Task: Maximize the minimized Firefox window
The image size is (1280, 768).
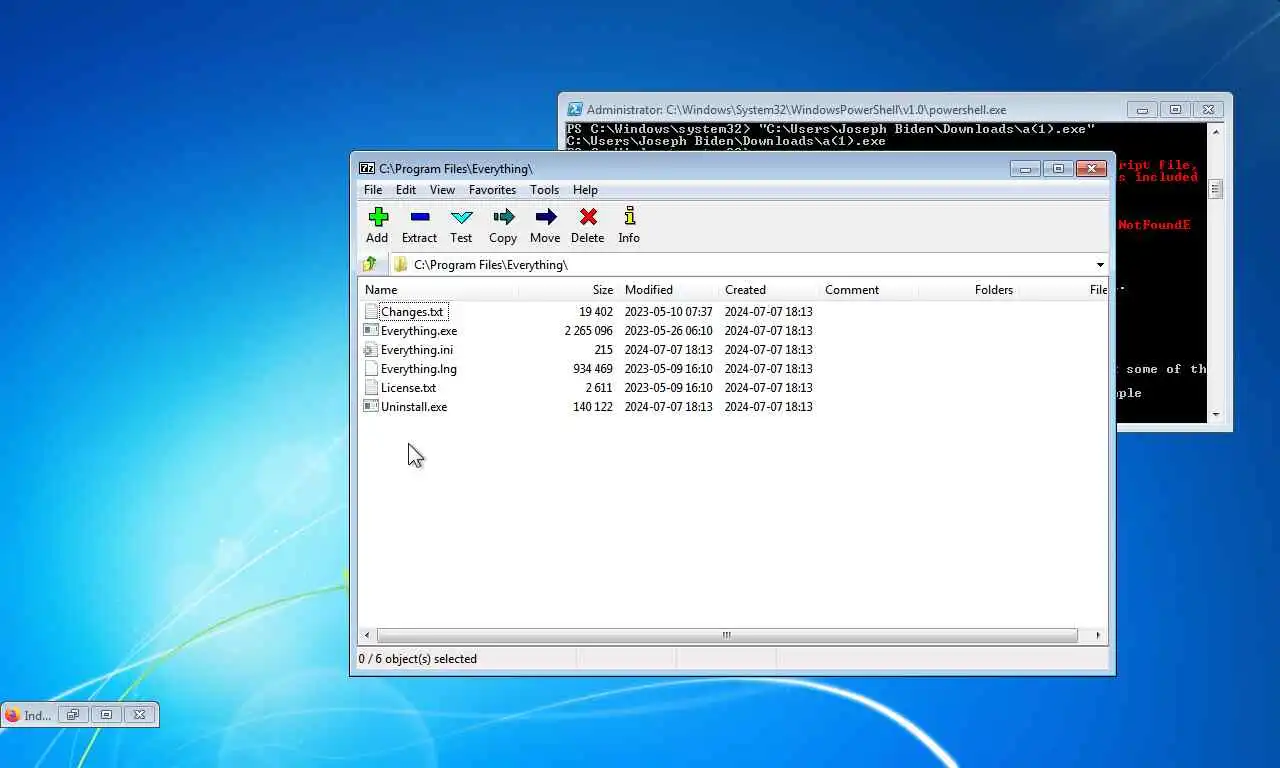Action: tap(106, 715)
